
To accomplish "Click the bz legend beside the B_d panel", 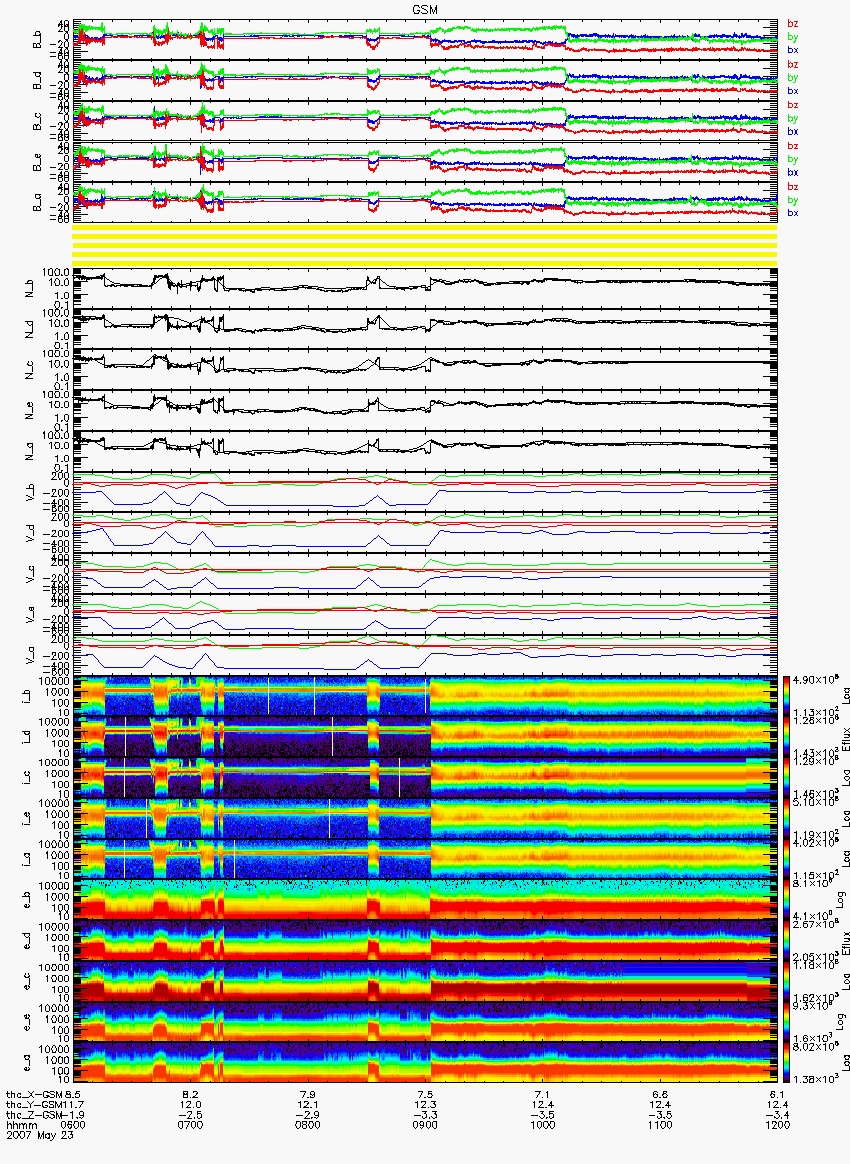I will pyautogui.click(x=793, y=65).
